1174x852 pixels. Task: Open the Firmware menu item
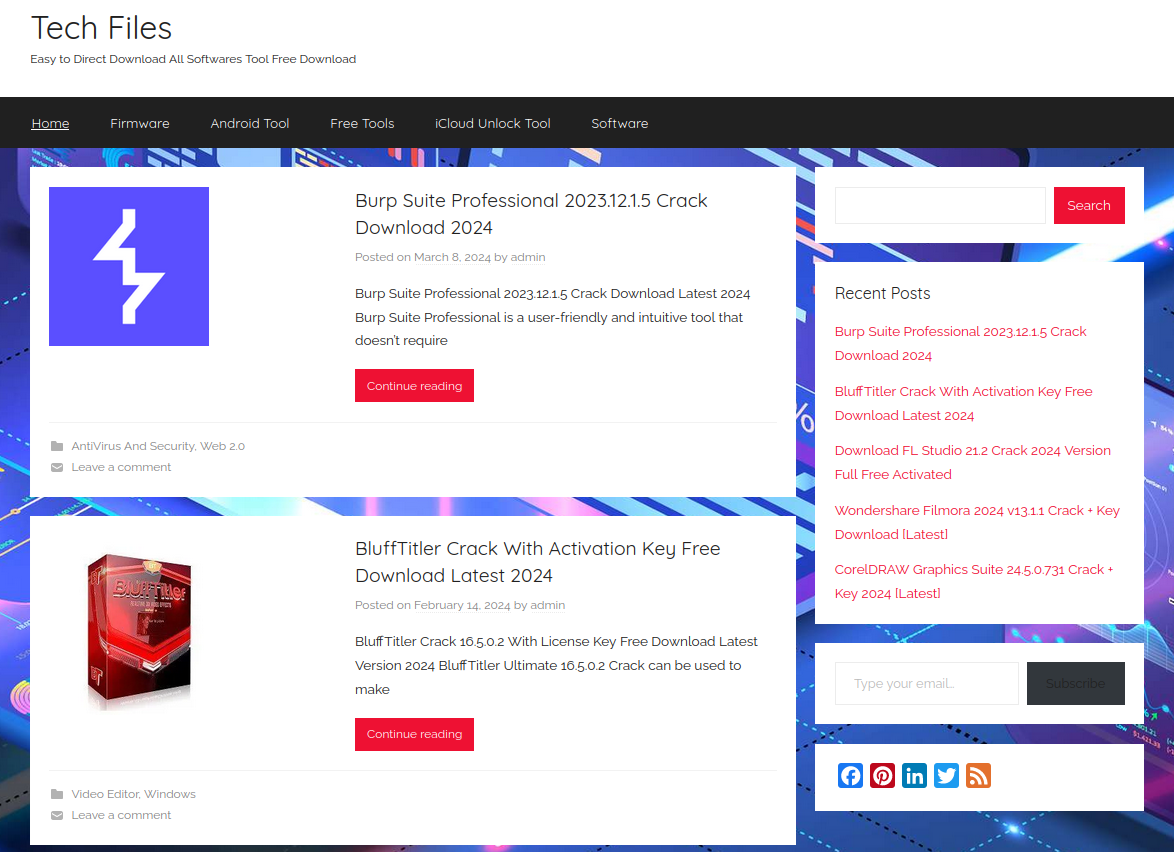(x=140, y=123)
